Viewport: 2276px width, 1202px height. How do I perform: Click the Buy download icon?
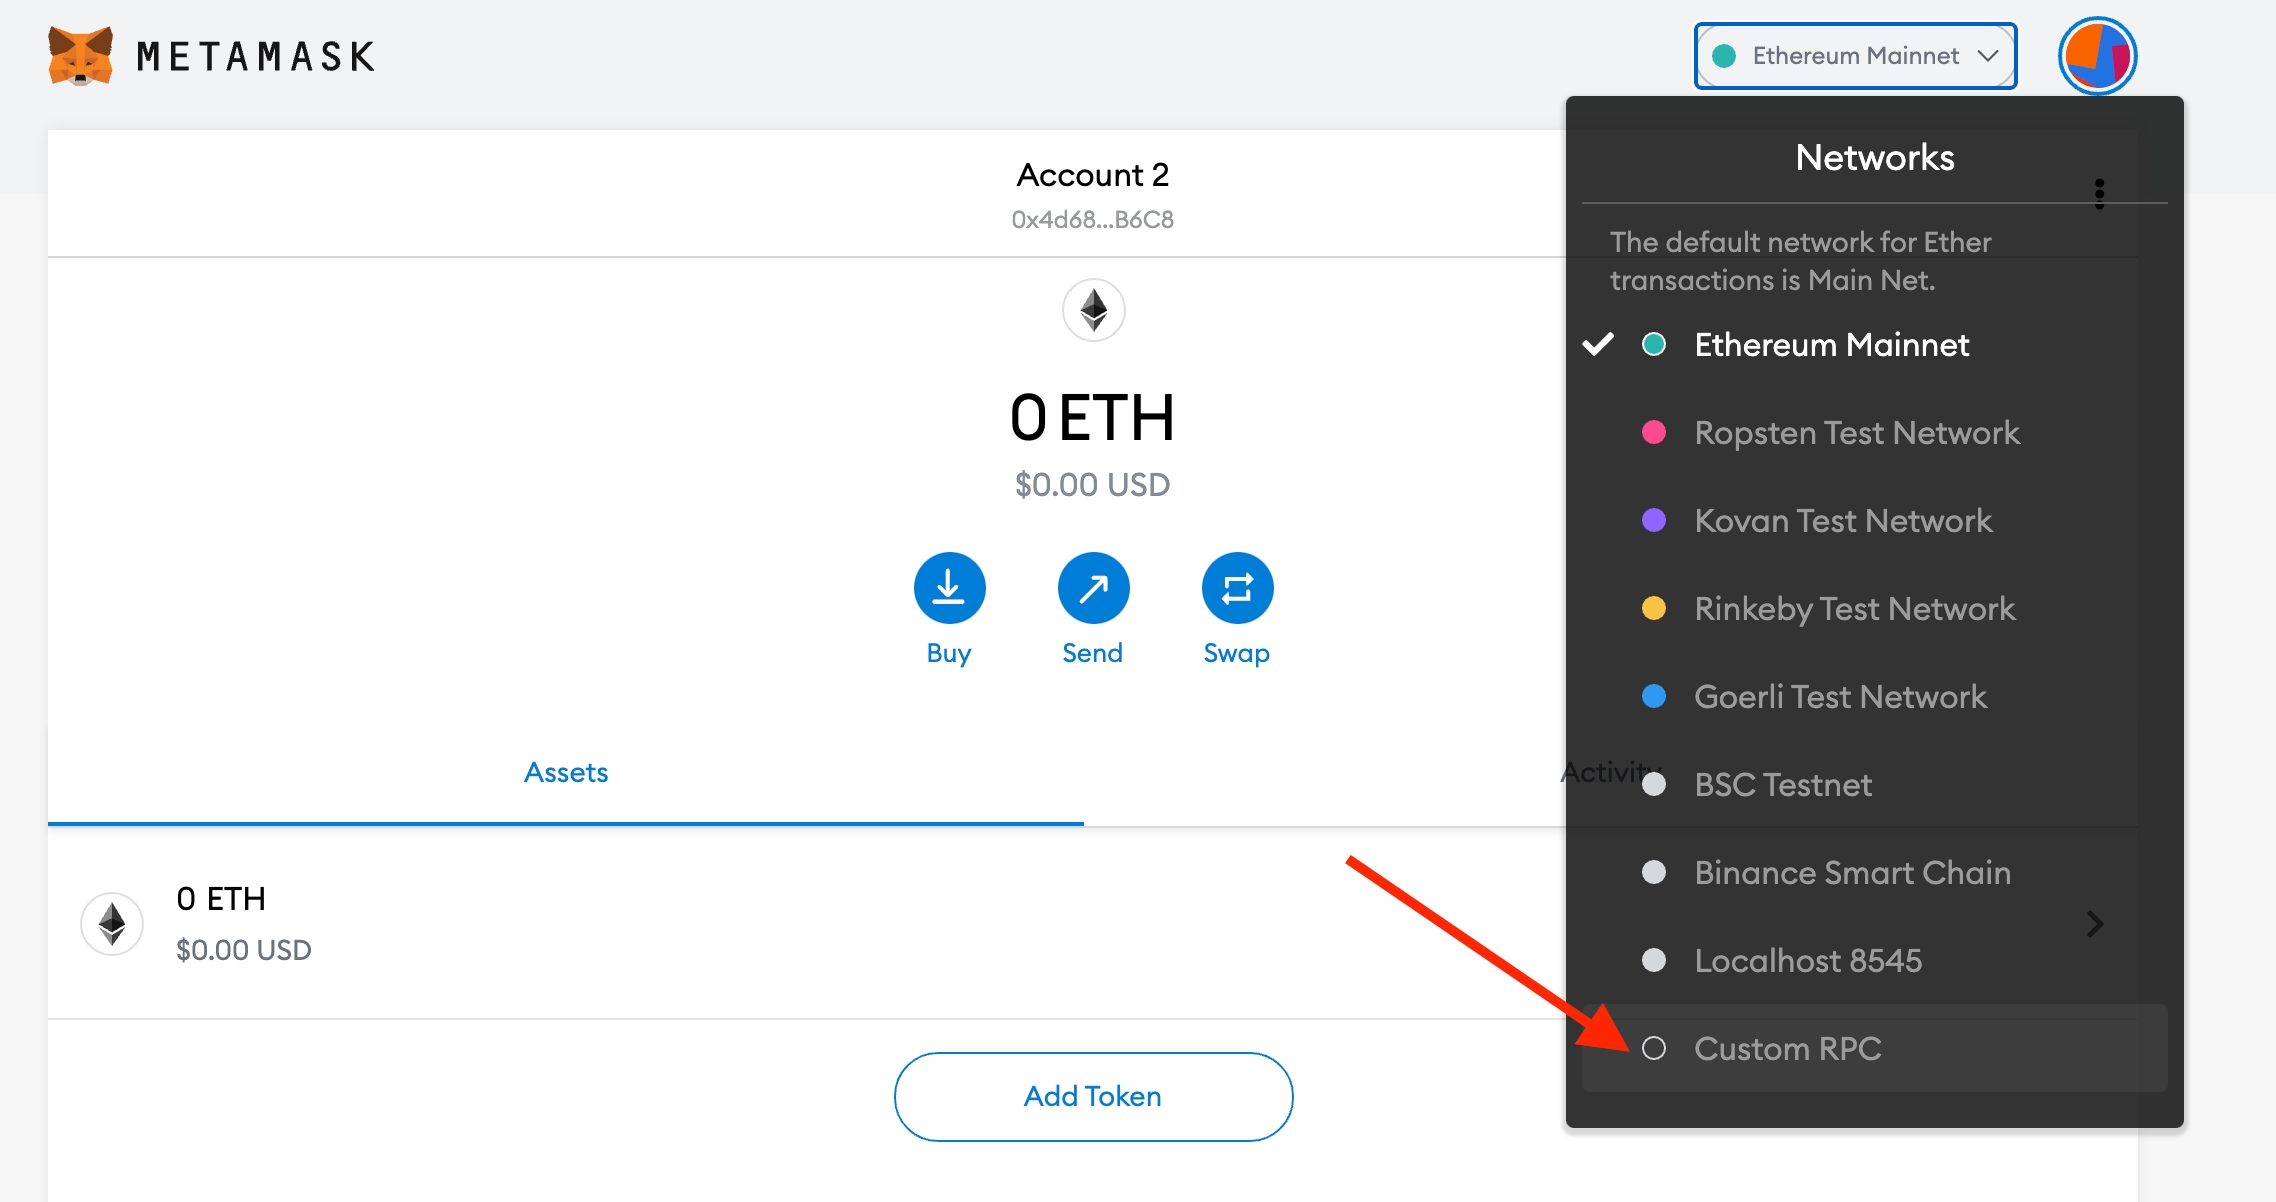(949, 588)
